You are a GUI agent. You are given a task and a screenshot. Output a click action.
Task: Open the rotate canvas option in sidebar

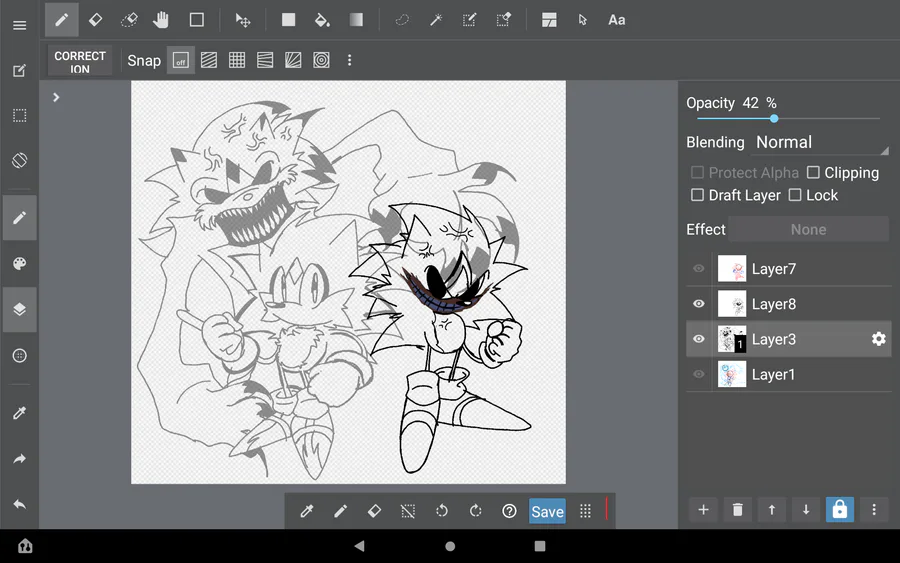click(x=20, y=160)
